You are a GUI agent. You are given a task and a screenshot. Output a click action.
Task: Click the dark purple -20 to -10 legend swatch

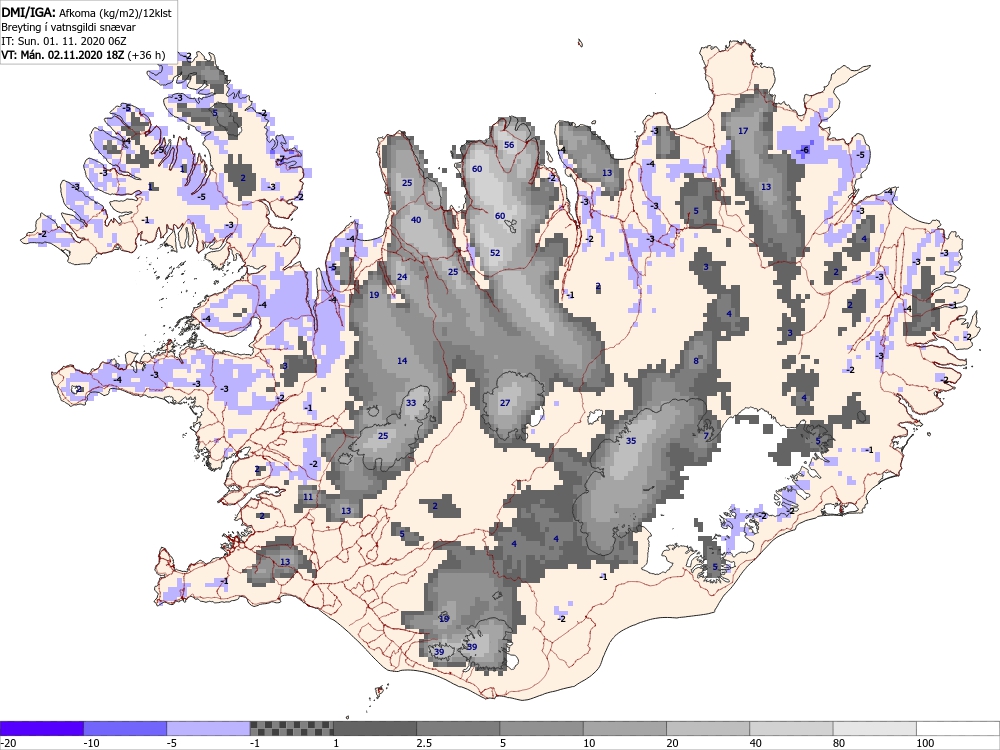click(41, 728)
